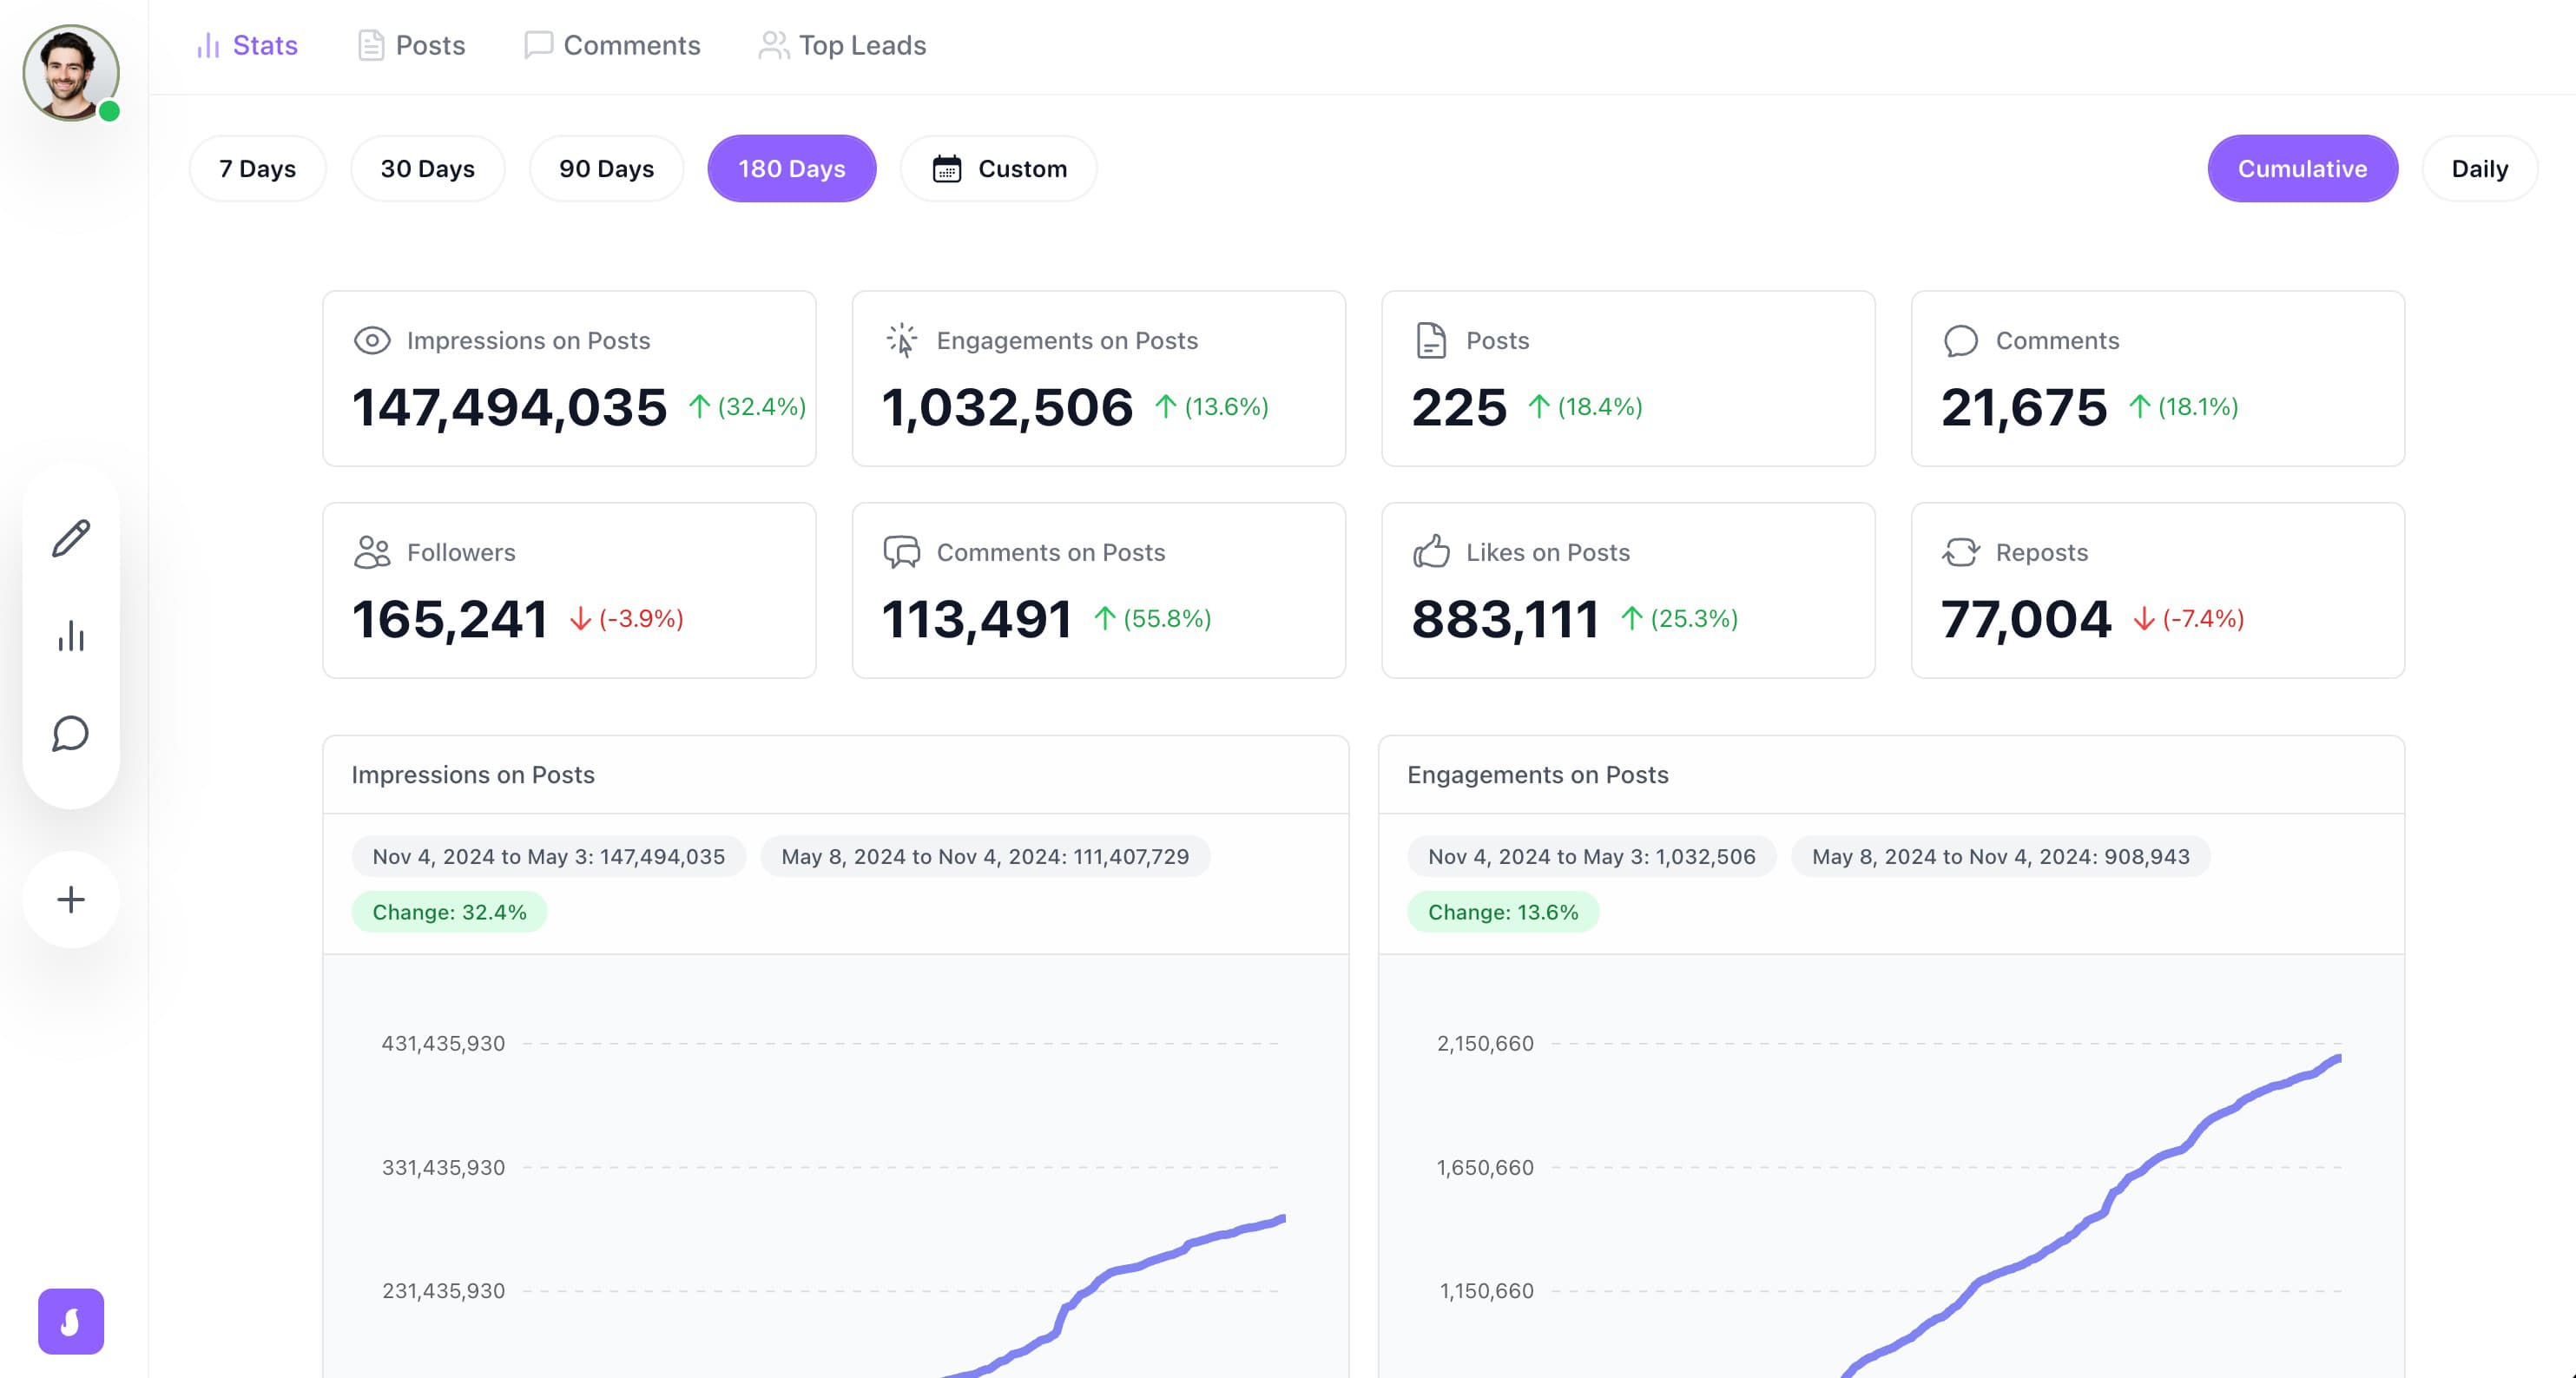Click the eye icon on Impressions card

click(x=372, y=341)
